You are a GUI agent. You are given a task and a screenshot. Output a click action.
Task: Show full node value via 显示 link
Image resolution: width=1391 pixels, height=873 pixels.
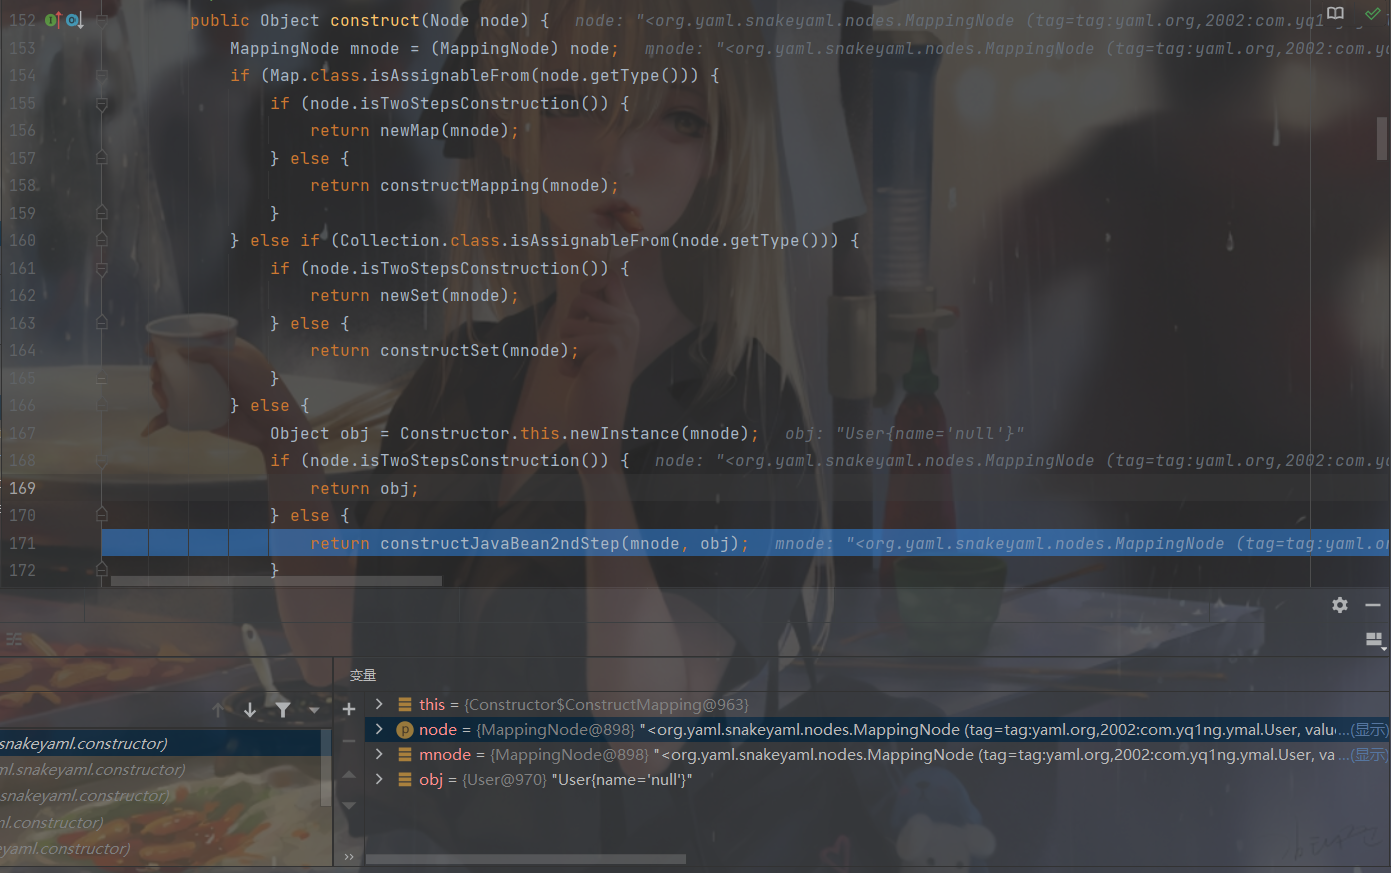[1368, 730]
